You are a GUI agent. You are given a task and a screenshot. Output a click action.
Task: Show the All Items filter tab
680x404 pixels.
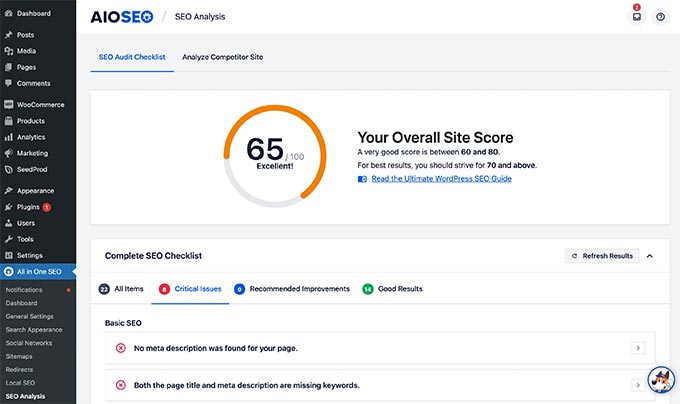pos(121,289)
